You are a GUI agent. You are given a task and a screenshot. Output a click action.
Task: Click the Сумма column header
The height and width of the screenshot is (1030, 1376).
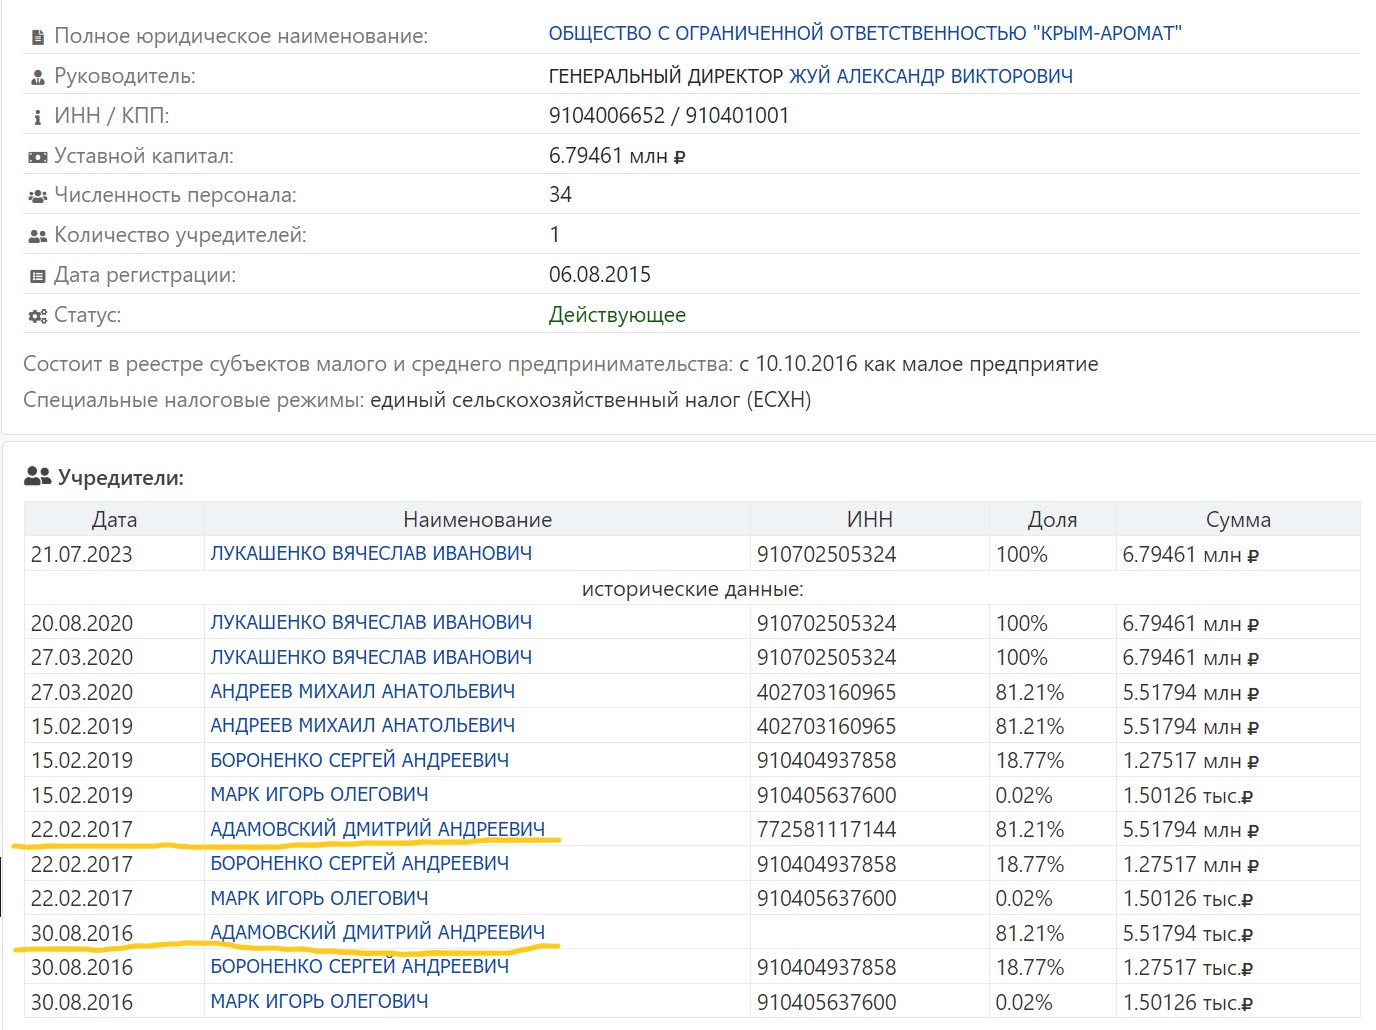[1237, 520]
